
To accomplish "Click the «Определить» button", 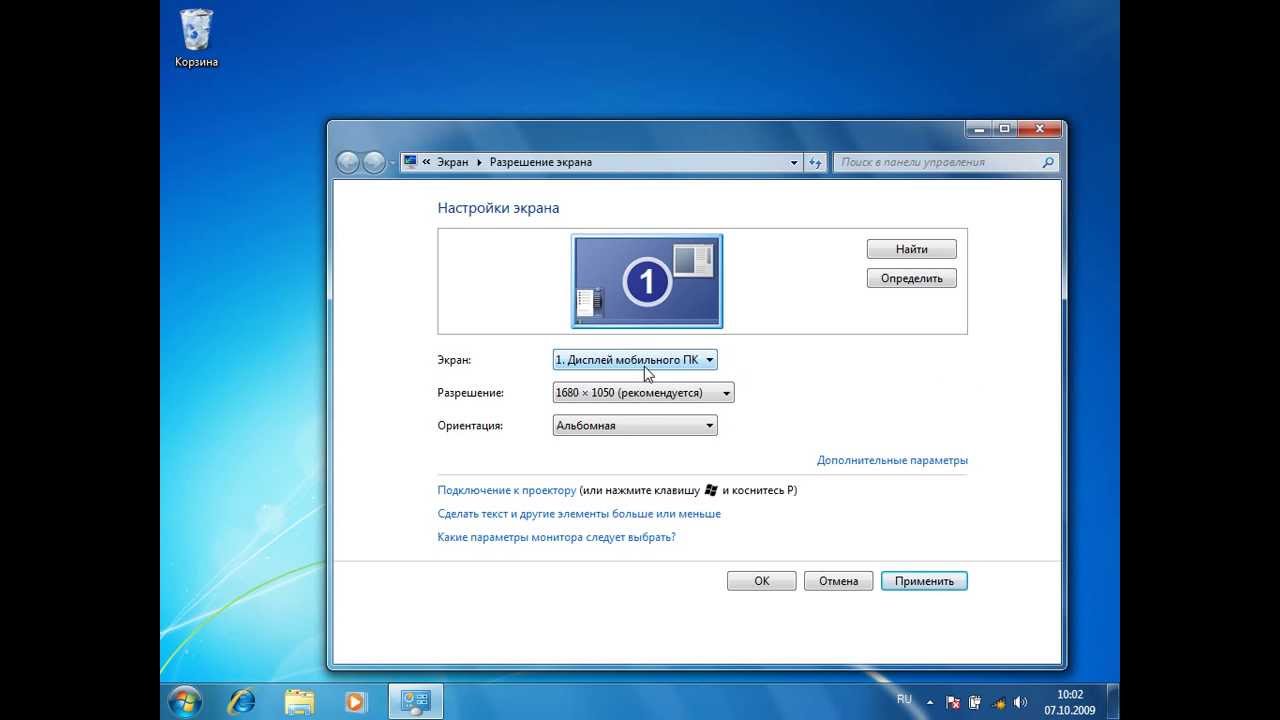I will (912, 278).
